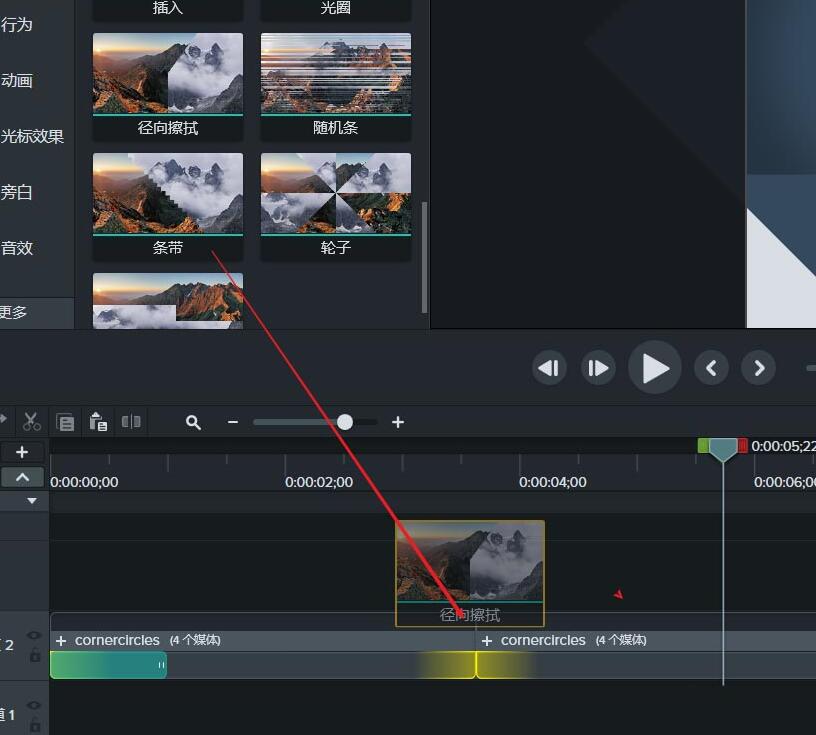Lock track 2 using the lock icon
Viewport: 816px width, 735px height.
[35, 653]
